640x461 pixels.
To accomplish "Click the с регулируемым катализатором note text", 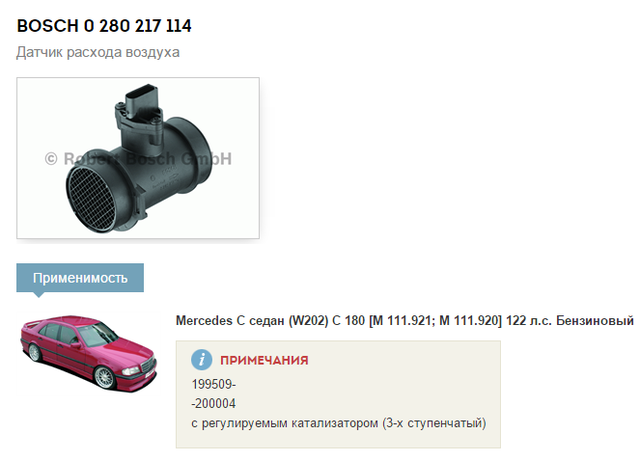I will 339,423.
